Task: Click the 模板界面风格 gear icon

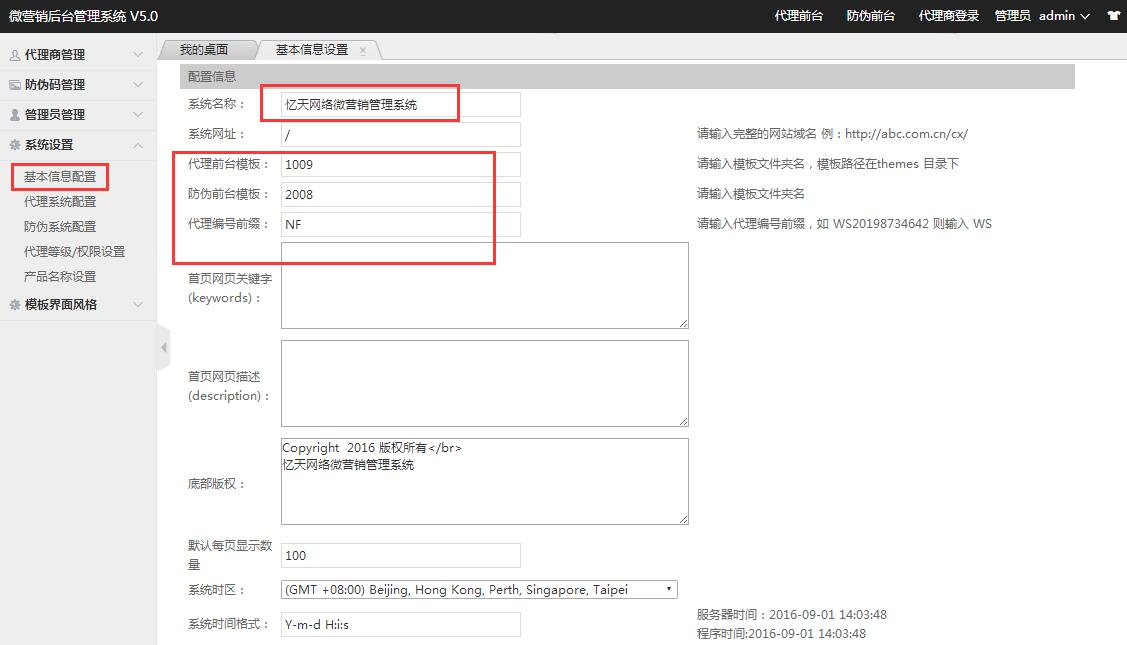Action: click(14, 305)
